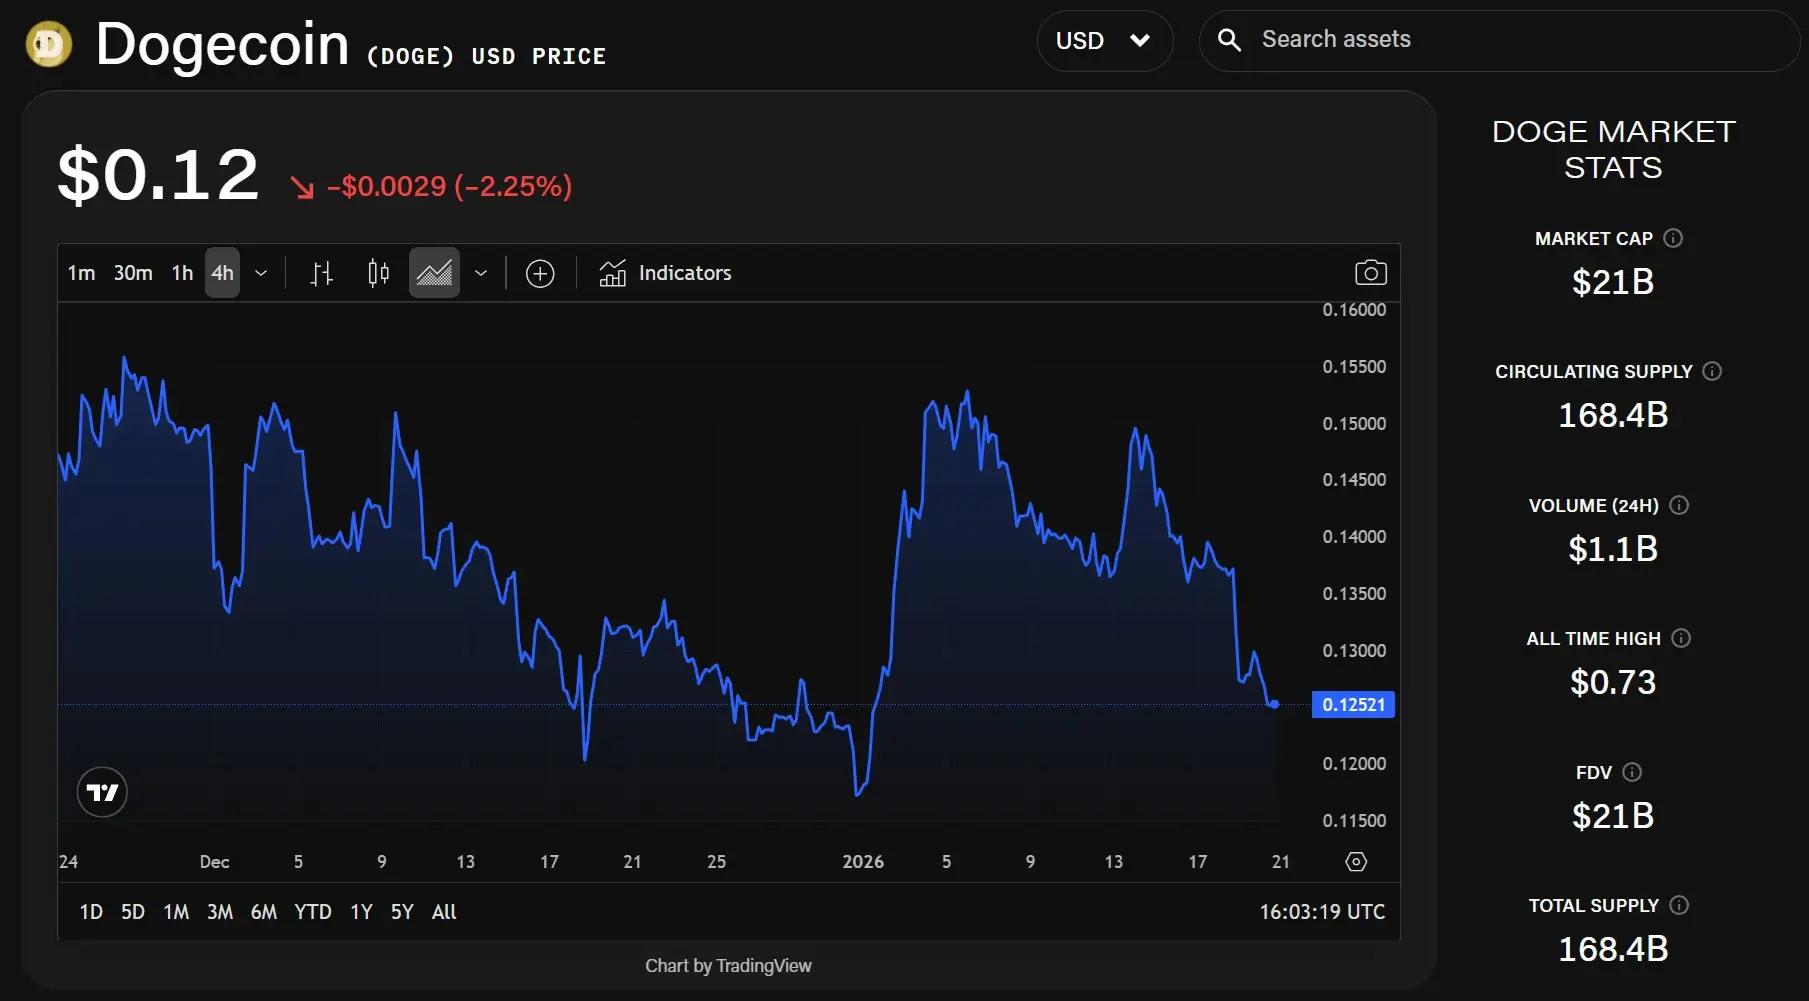Switch to candlestick chart style
Screen dimensions: 1809x1001
(x=378, y=273)
